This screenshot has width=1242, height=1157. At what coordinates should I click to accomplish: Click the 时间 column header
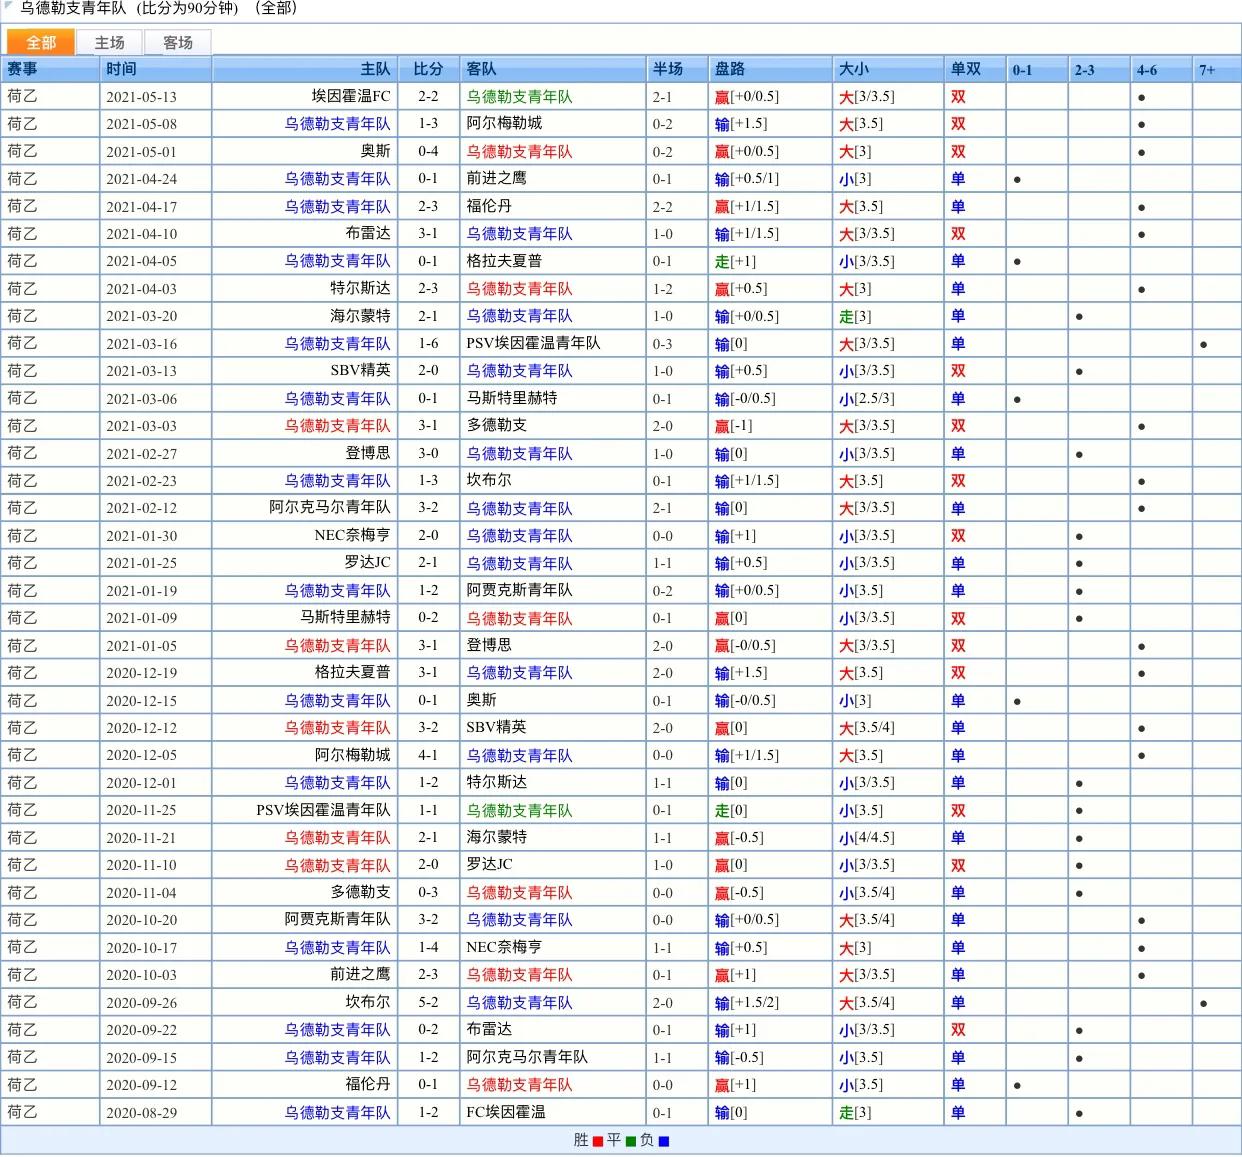coord(121,69)
